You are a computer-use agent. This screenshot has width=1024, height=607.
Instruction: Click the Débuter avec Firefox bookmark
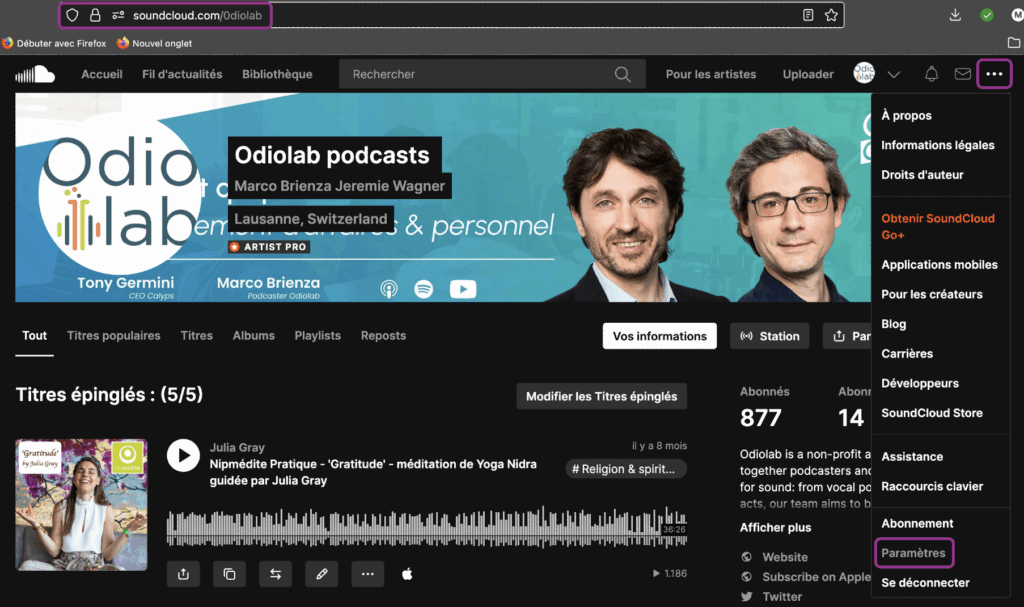[x=54, y=43]
